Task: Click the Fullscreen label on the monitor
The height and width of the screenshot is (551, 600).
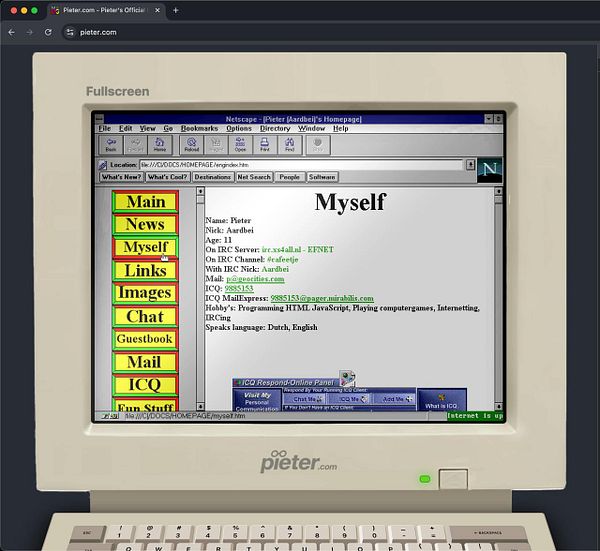Action: tap(118, 91)
